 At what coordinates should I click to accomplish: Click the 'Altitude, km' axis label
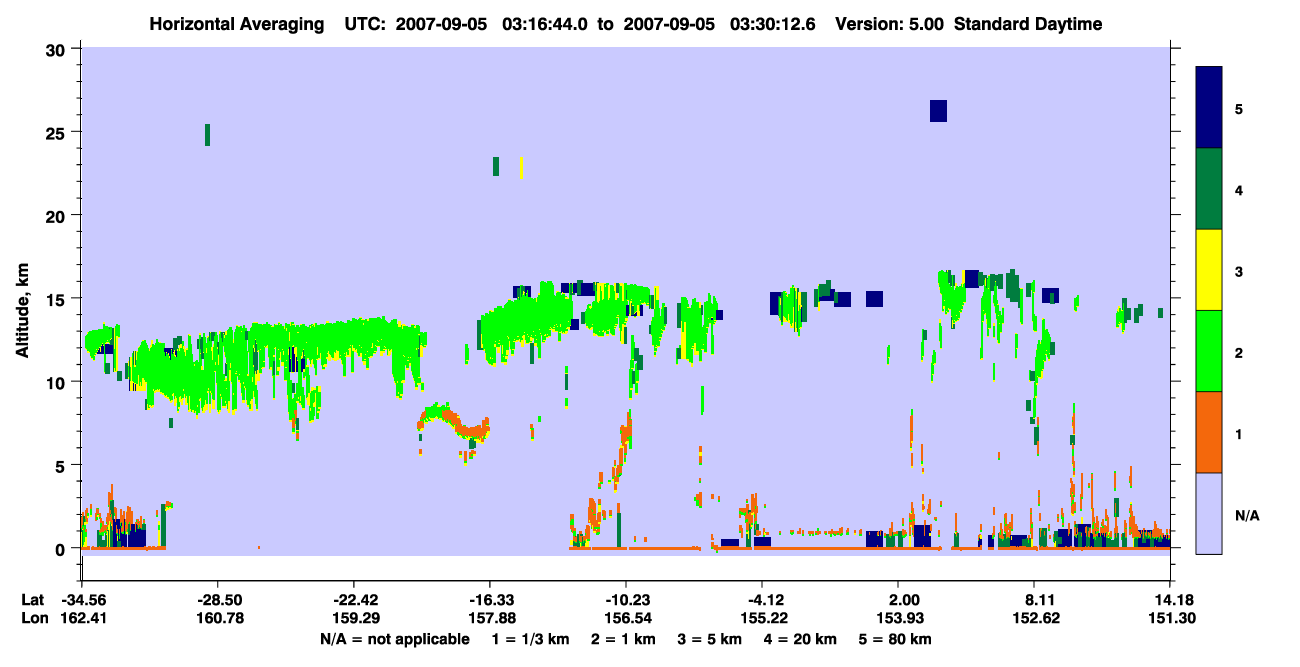[x=23, y=312]
